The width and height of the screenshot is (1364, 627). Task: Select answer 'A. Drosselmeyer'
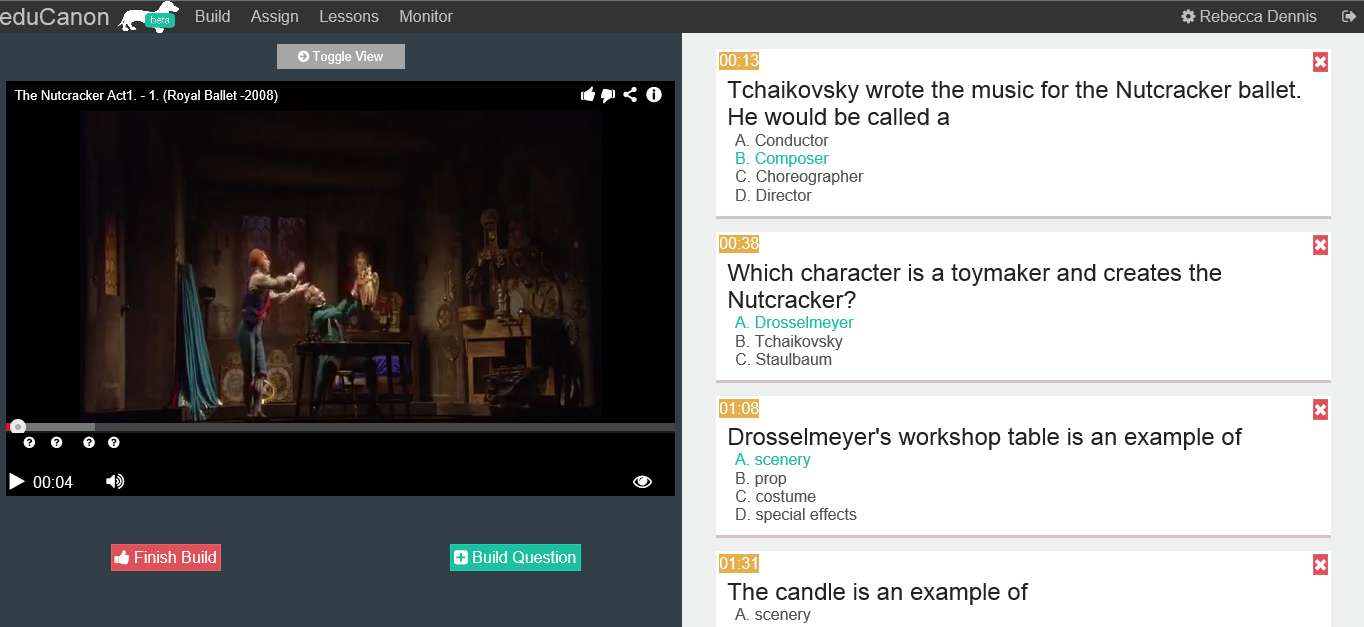(x=794, y=322)
